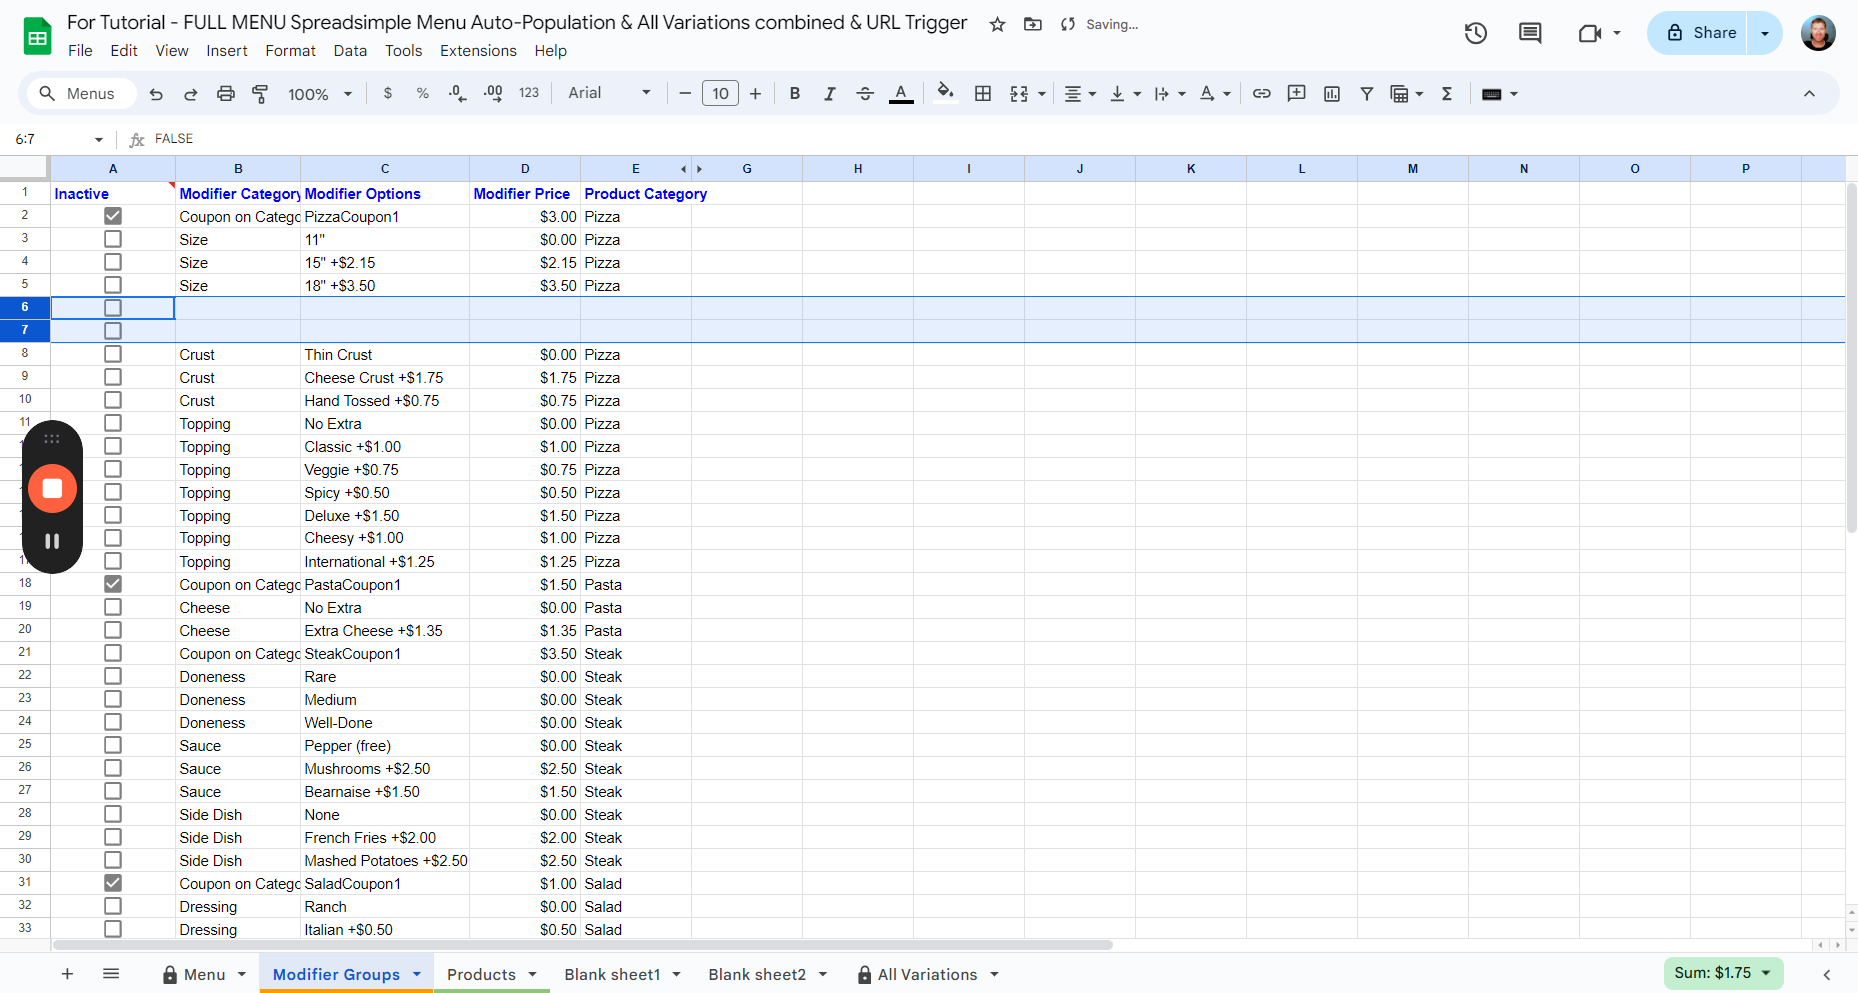Image resolution: width=1858 pixels, height=993 pixels.
Task: Open fill color picker
Action: 945,94
